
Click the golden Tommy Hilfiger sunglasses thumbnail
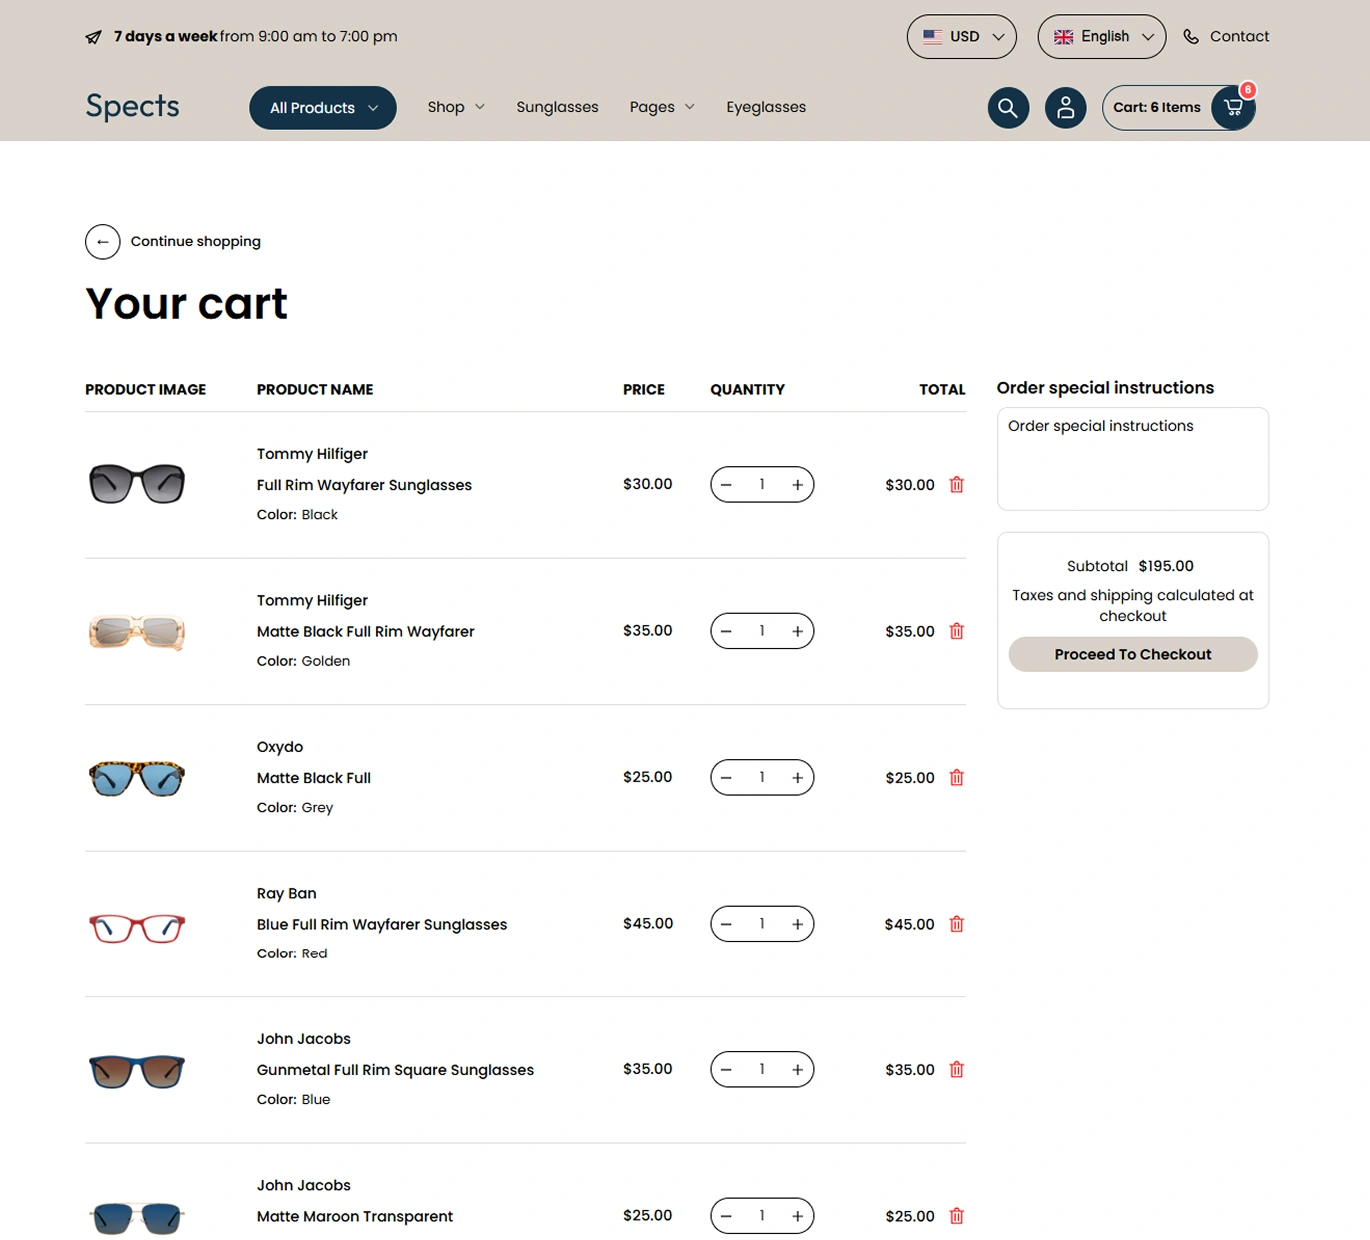(x=137, y=632)
